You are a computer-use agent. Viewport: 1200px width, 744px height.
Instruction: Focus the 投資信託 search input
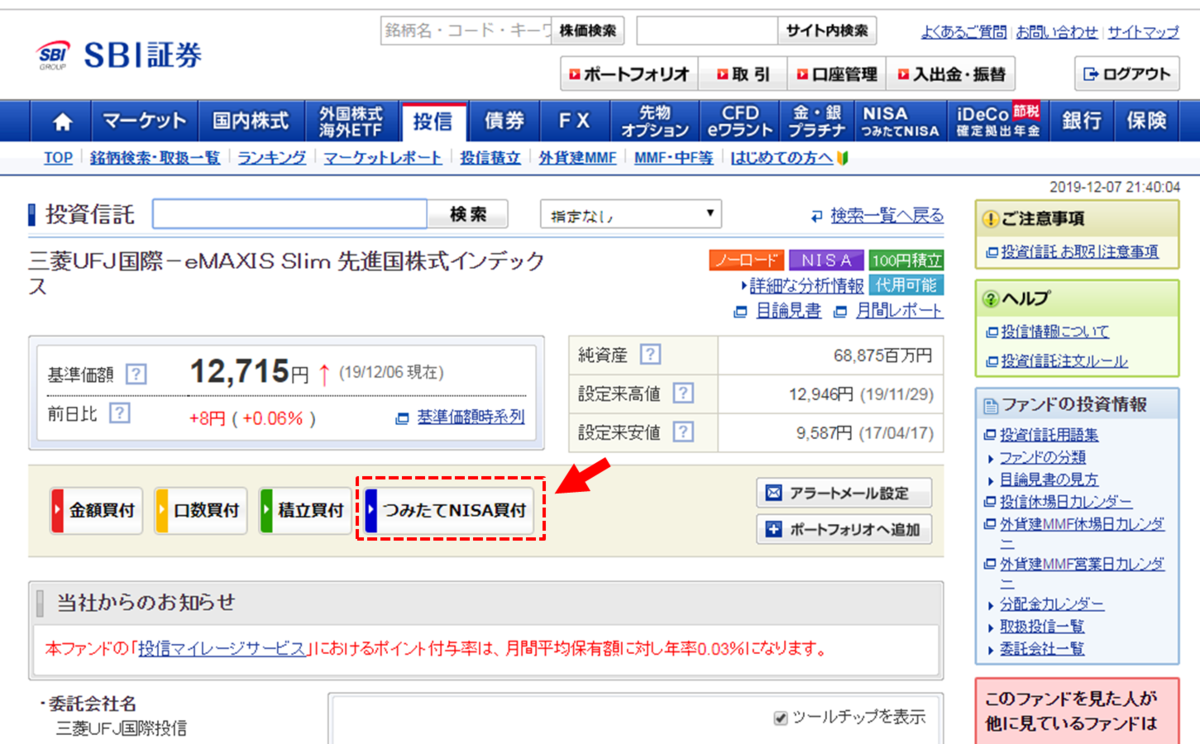click(290, 214)
